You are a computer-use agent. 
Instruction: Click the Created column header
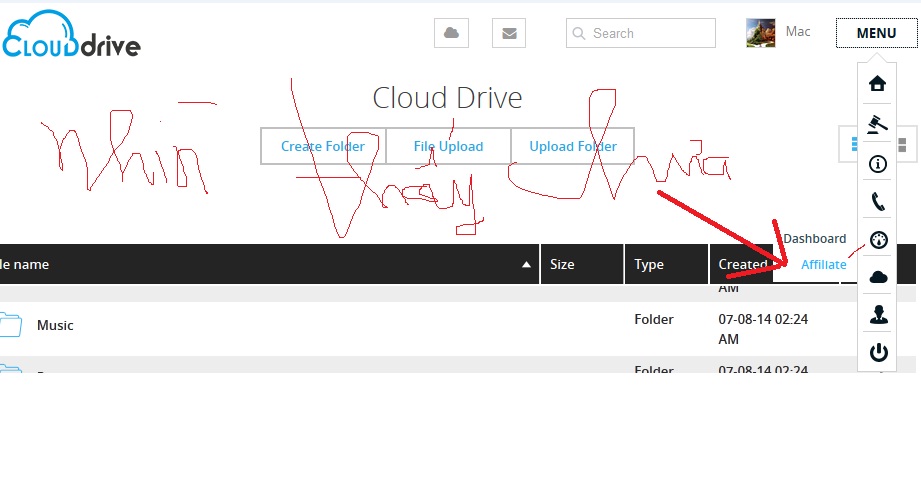click(x=742, y=264)
